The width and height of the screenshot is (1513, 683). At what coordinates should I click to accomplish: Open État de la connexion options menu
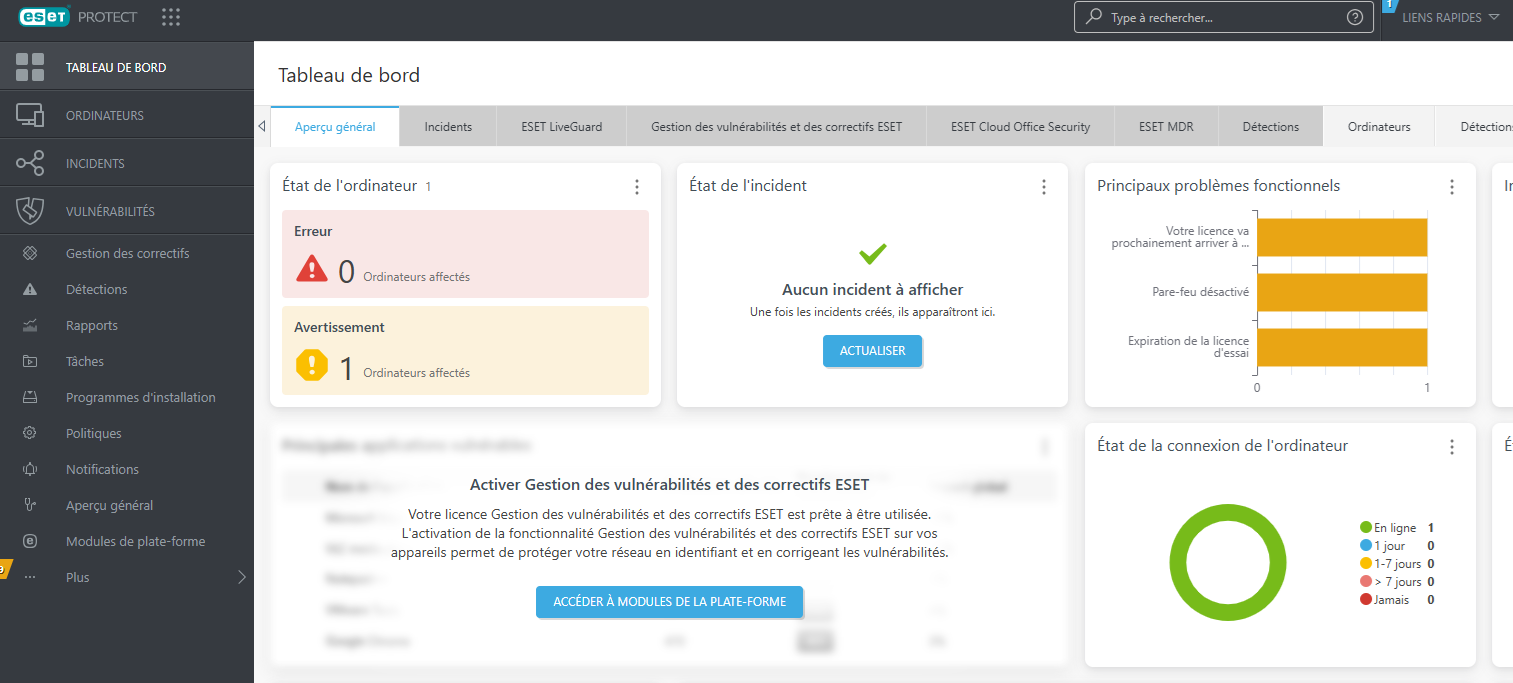pyautogui.click(x=1452, y=447)
